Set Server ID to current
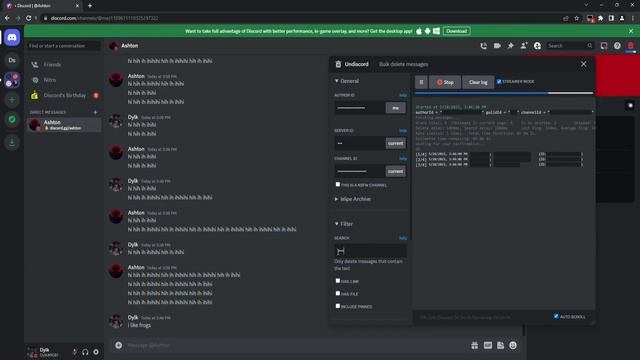 point(396,143)
